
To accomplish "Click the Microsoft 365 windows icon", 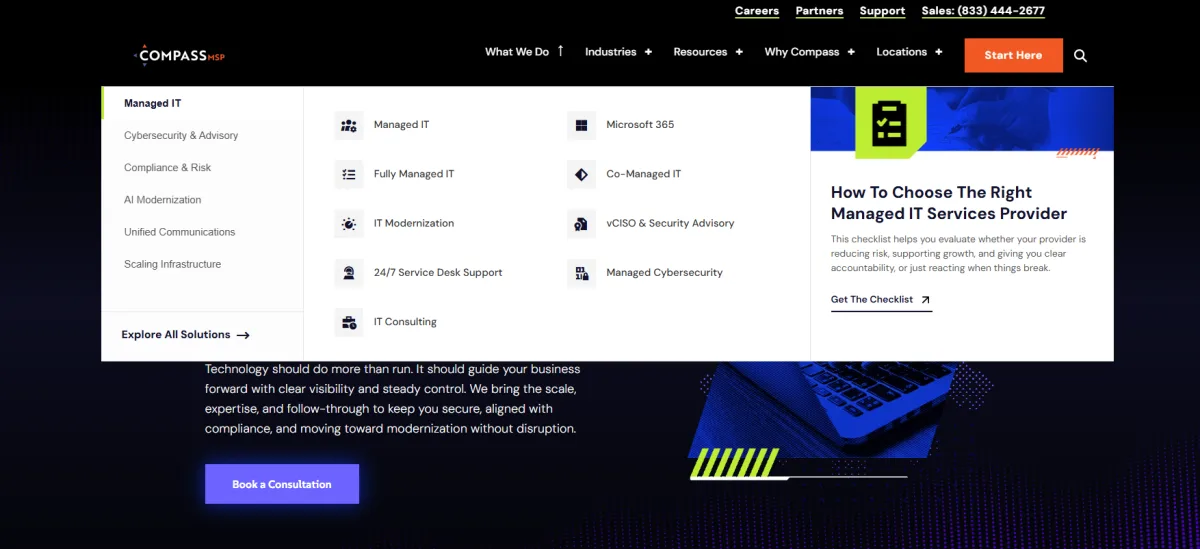I will click(x=581, y=125).
